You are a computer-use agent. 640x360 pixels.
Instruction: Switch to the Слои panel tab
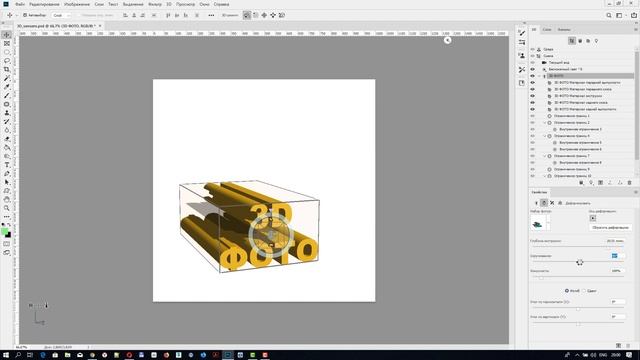(x=547, y=29)
